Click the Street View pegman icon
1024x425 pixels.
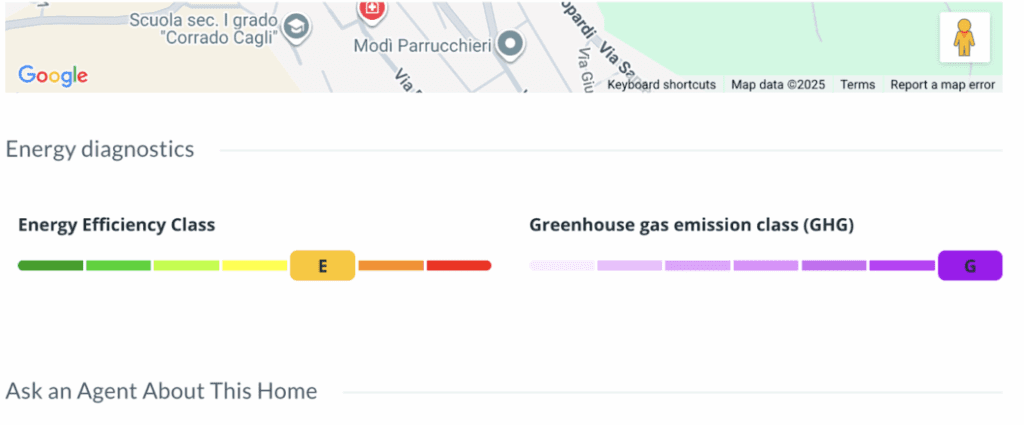[964, 38]
